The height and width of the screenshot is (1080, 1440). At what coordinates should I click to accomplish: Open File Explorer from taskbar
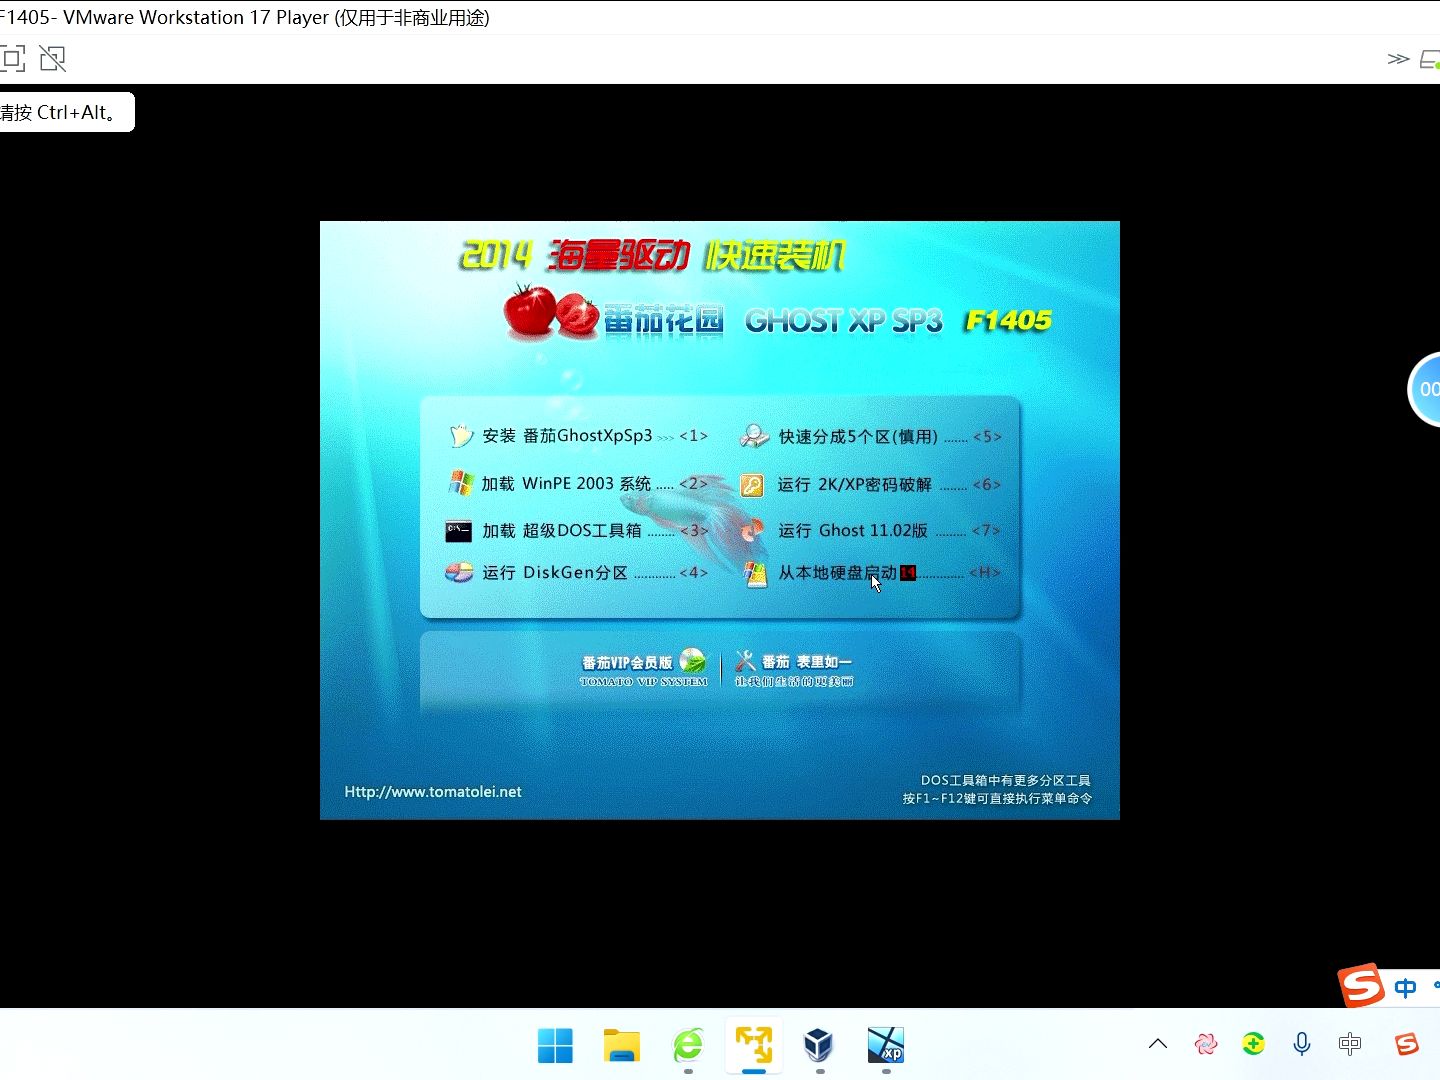coord(622,1046)
